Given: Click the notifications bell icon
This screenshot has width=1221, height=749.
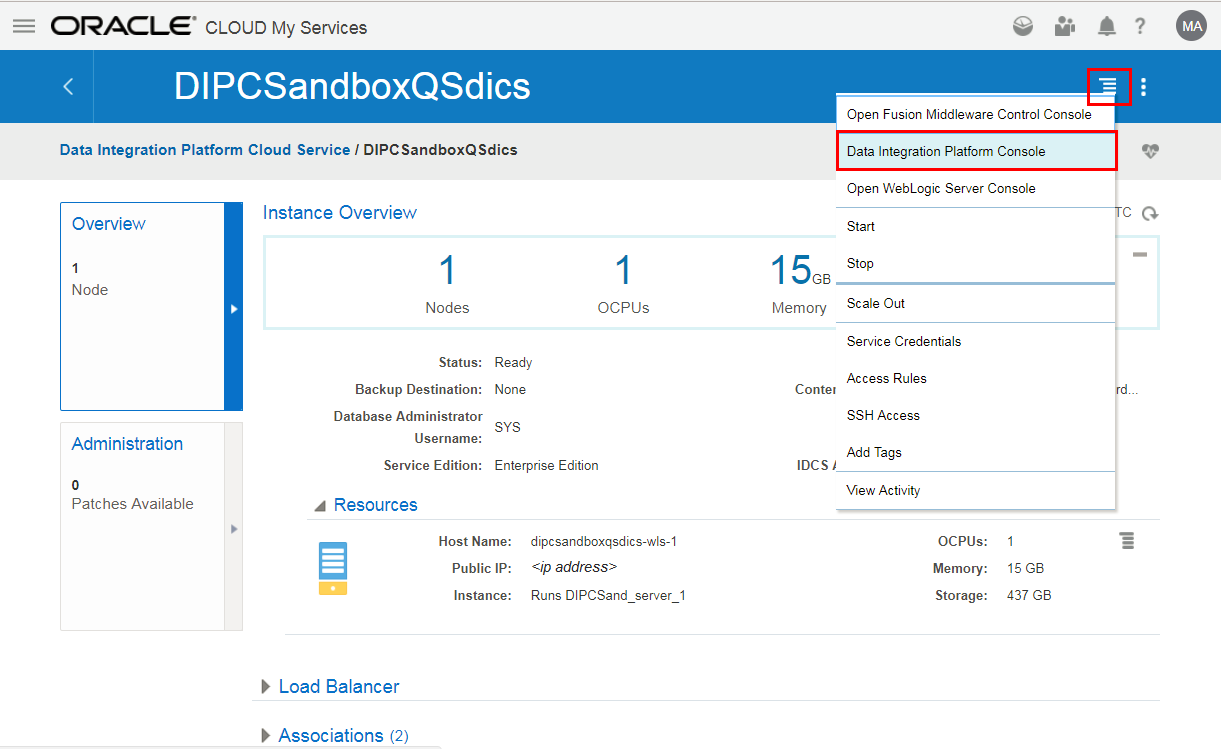Looking at the screenshot, I should click(x=1106, y=25).
